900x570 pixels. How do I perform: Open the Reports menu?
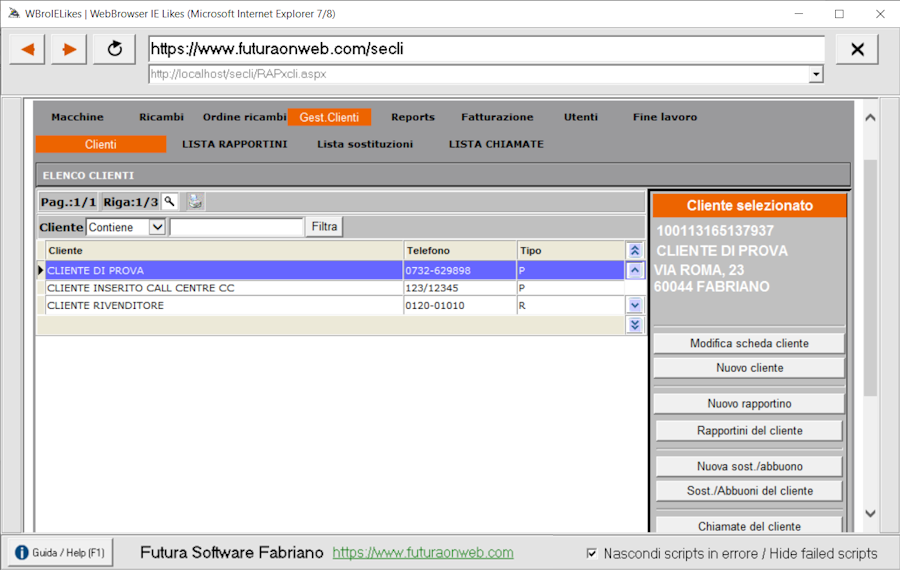pos(413,117)
